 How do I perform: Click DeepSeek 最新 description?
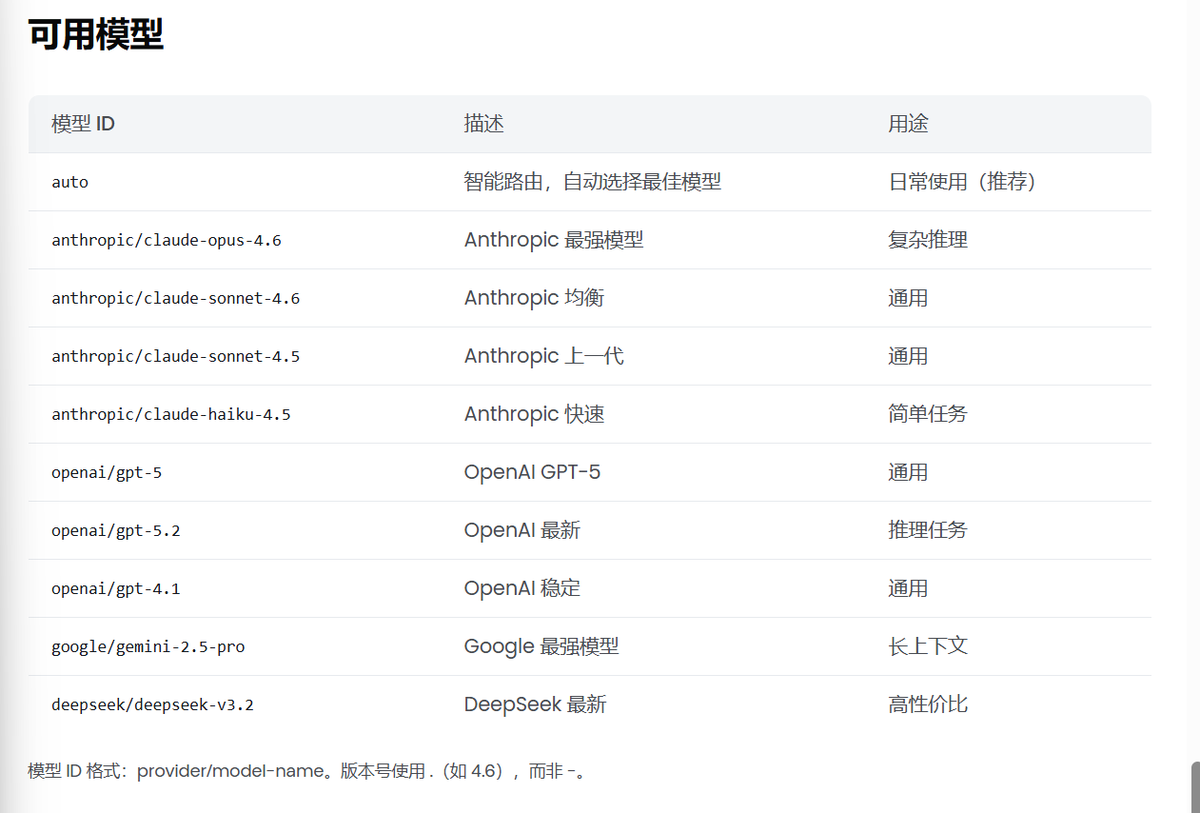(x=535, y=704)
